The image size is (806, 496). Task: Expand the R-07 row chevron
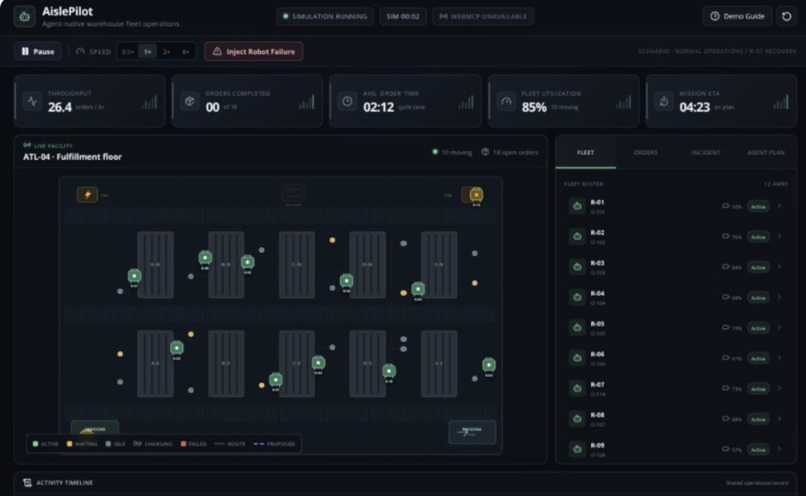pyautogui.click(x=779, y=388)
